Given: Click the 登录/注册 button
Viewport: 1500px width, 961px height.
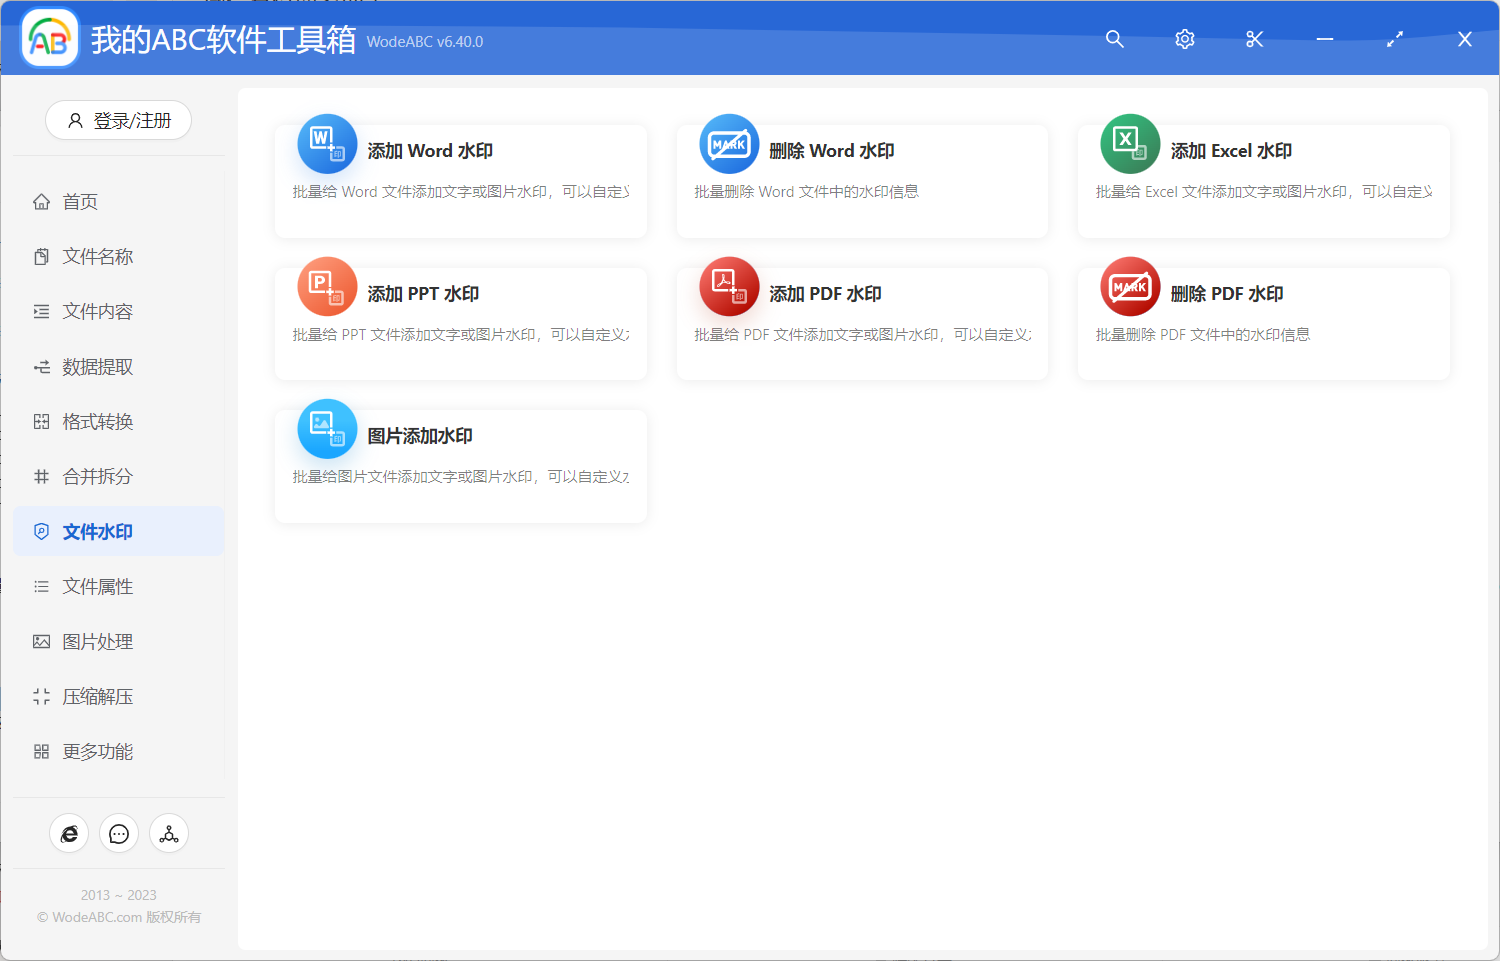Looking at the screenshot, I should point(118,120).
